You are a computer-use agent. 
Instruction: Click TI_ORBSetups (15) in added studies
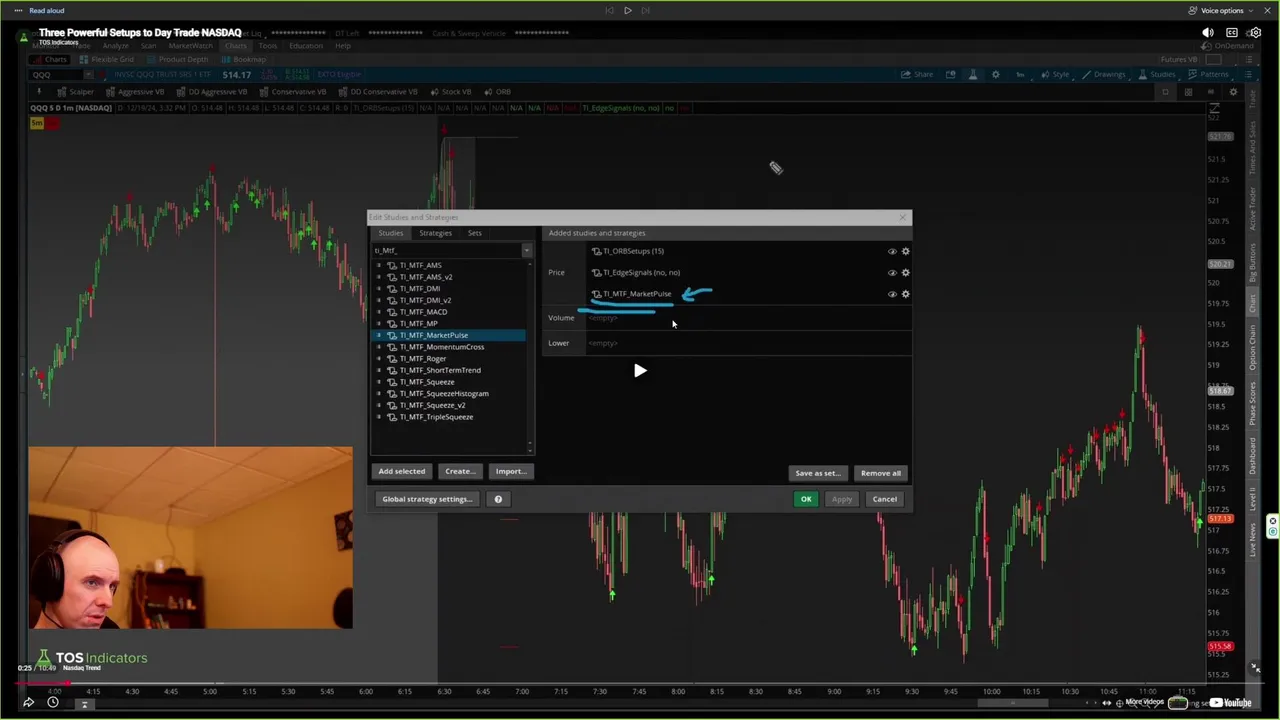point(633,251)
